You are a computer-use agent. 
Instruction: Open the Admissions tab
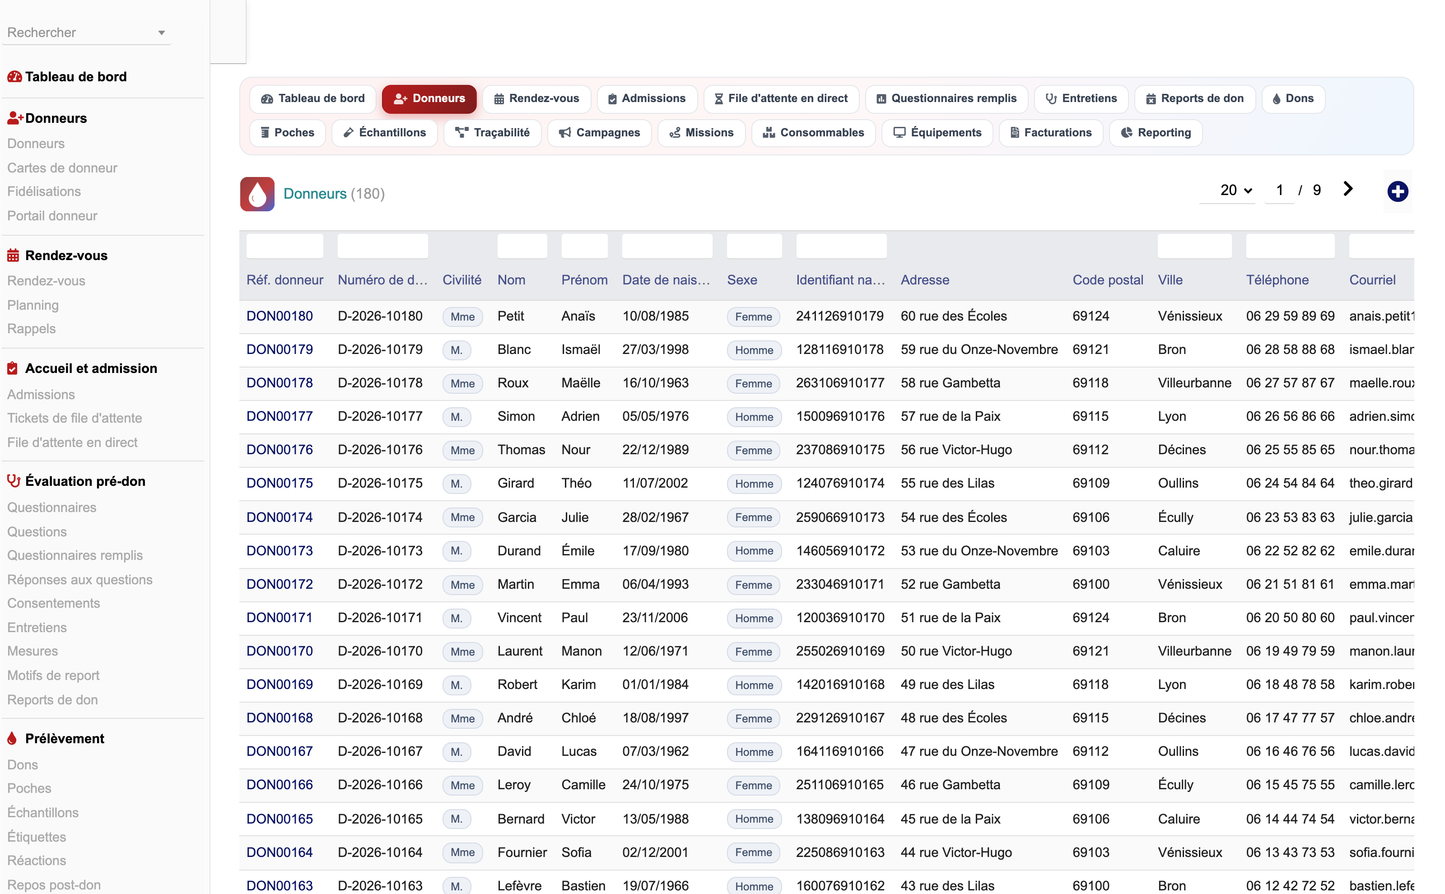click(x=647, y=99)
